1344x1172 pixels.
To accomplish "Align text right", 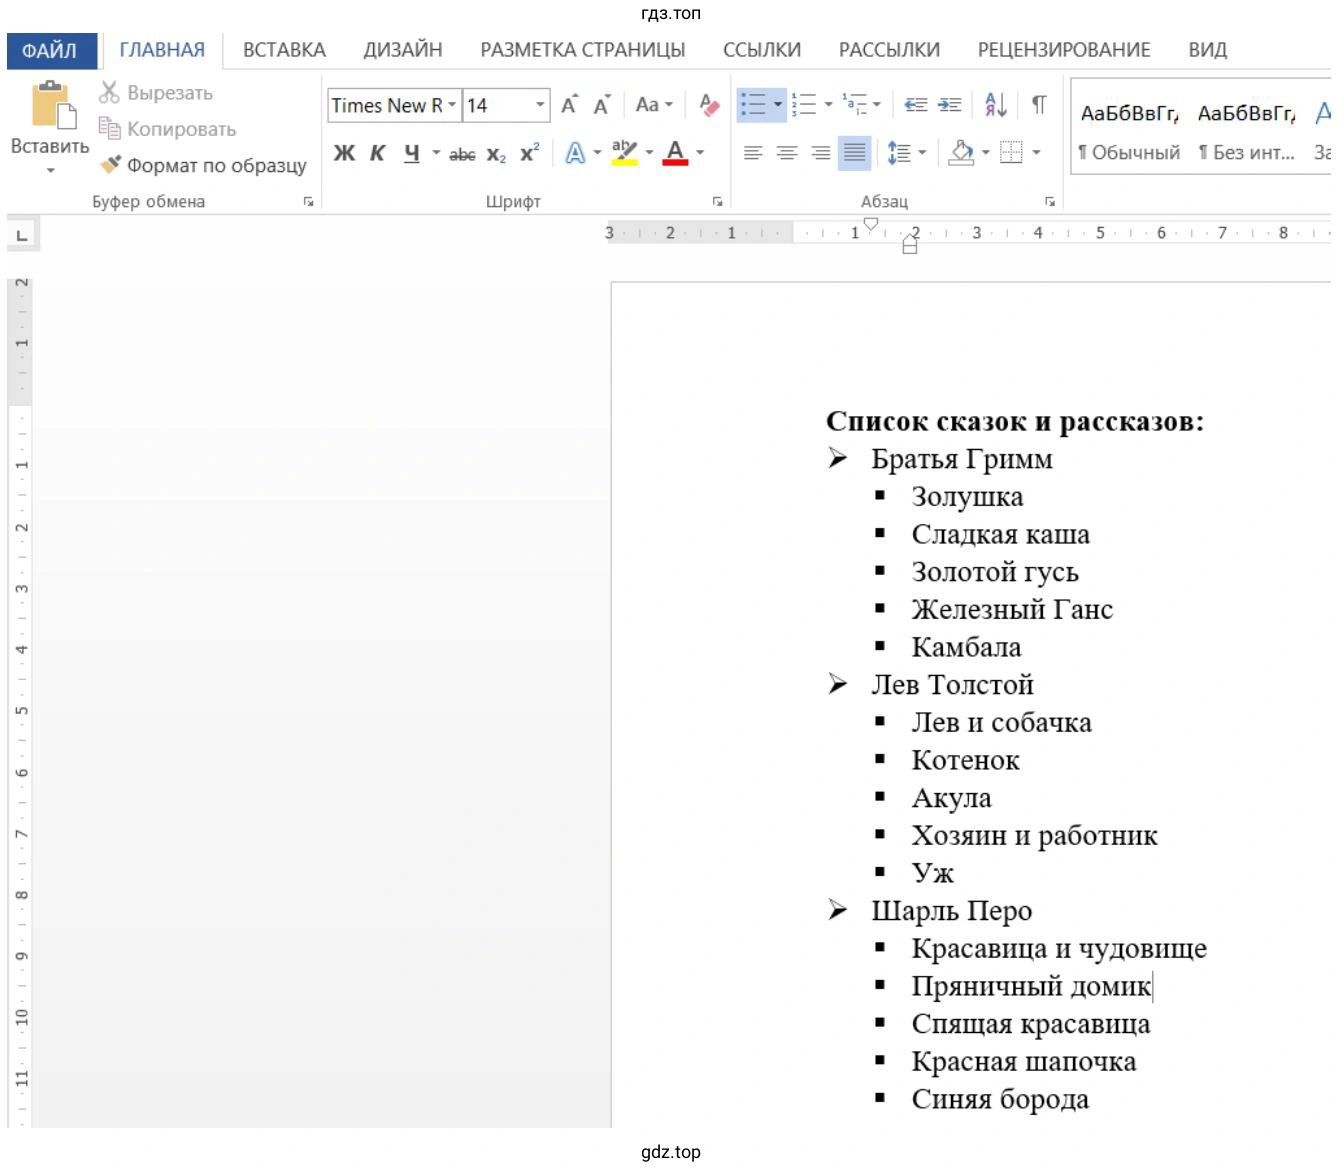I will point(820,153).
